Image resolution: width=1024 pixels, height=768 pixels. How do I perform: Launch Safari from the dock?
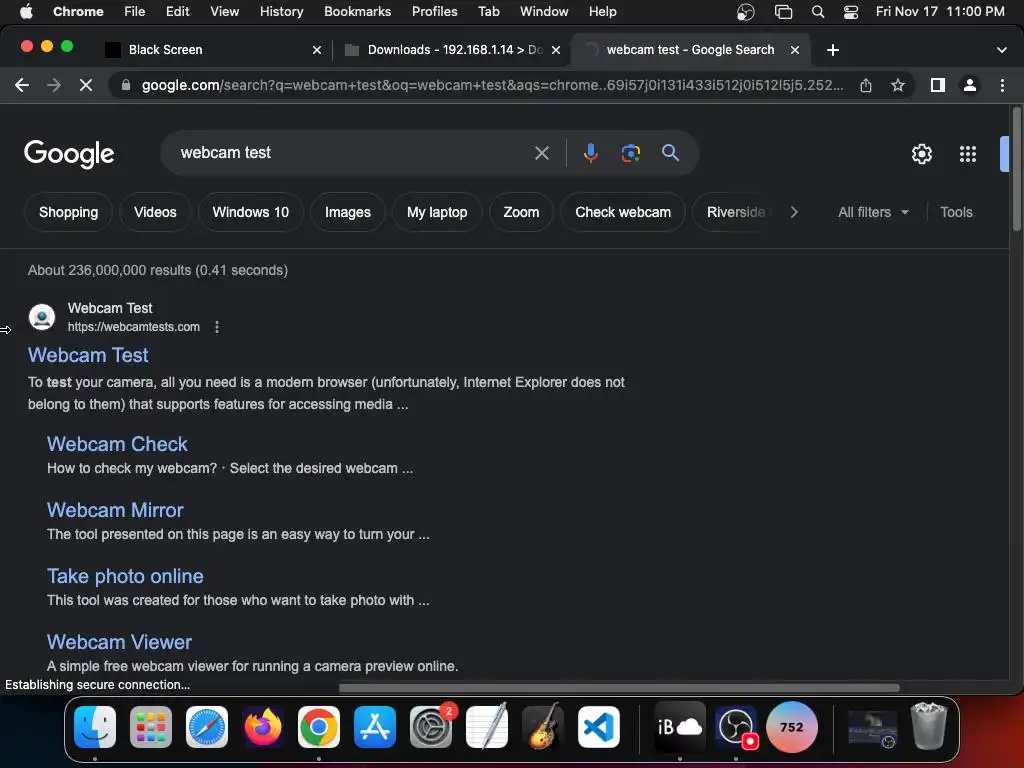pos(207,727)
